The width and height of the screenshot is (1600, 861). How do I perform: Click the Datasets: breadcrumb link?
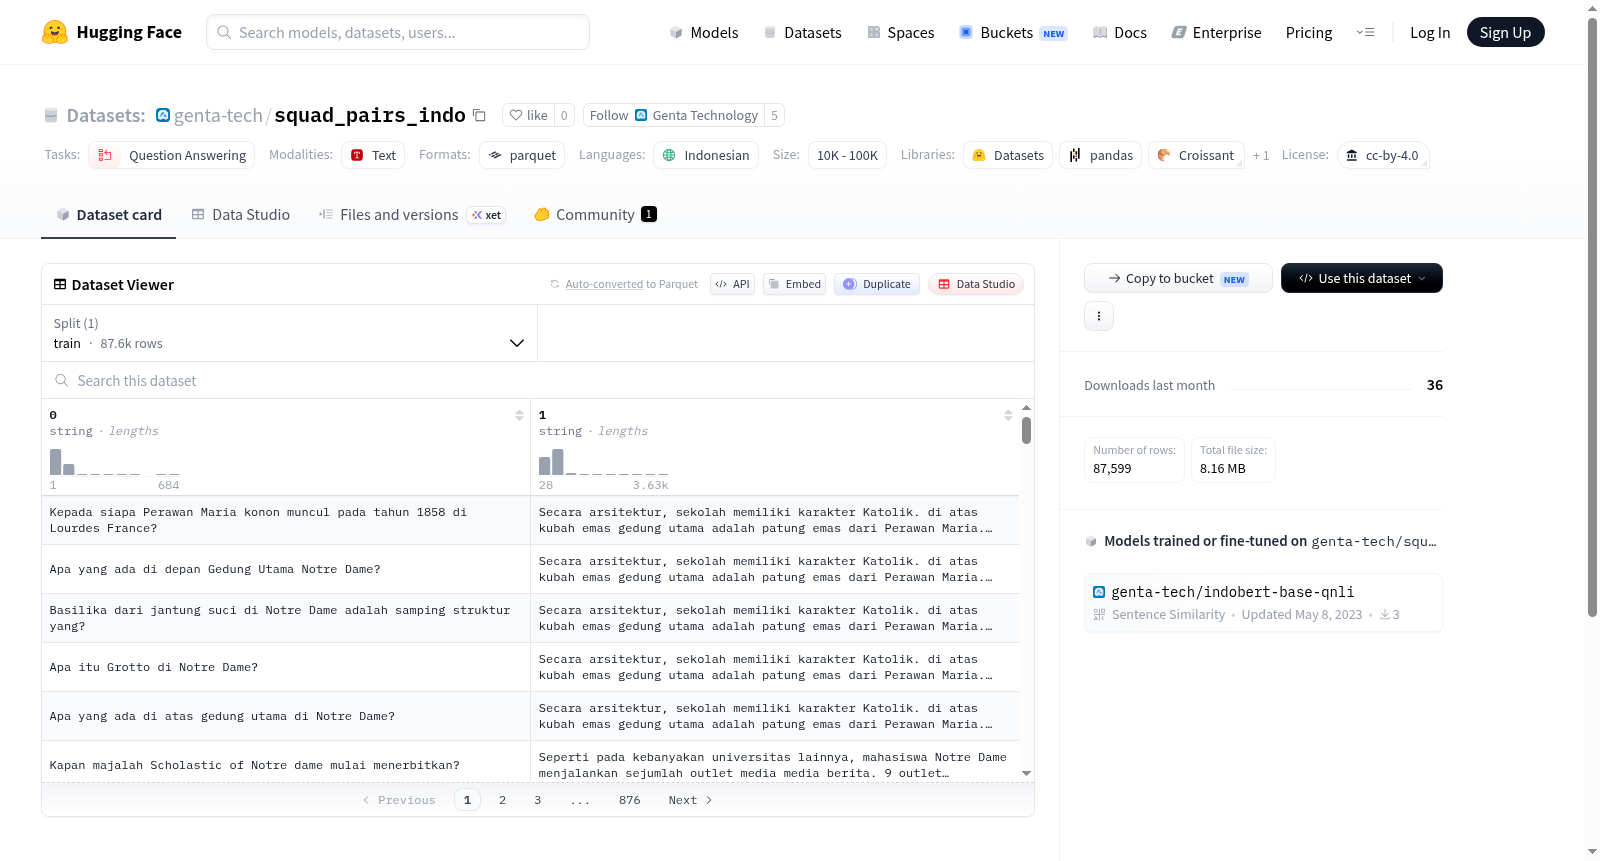tap(105, 115)
